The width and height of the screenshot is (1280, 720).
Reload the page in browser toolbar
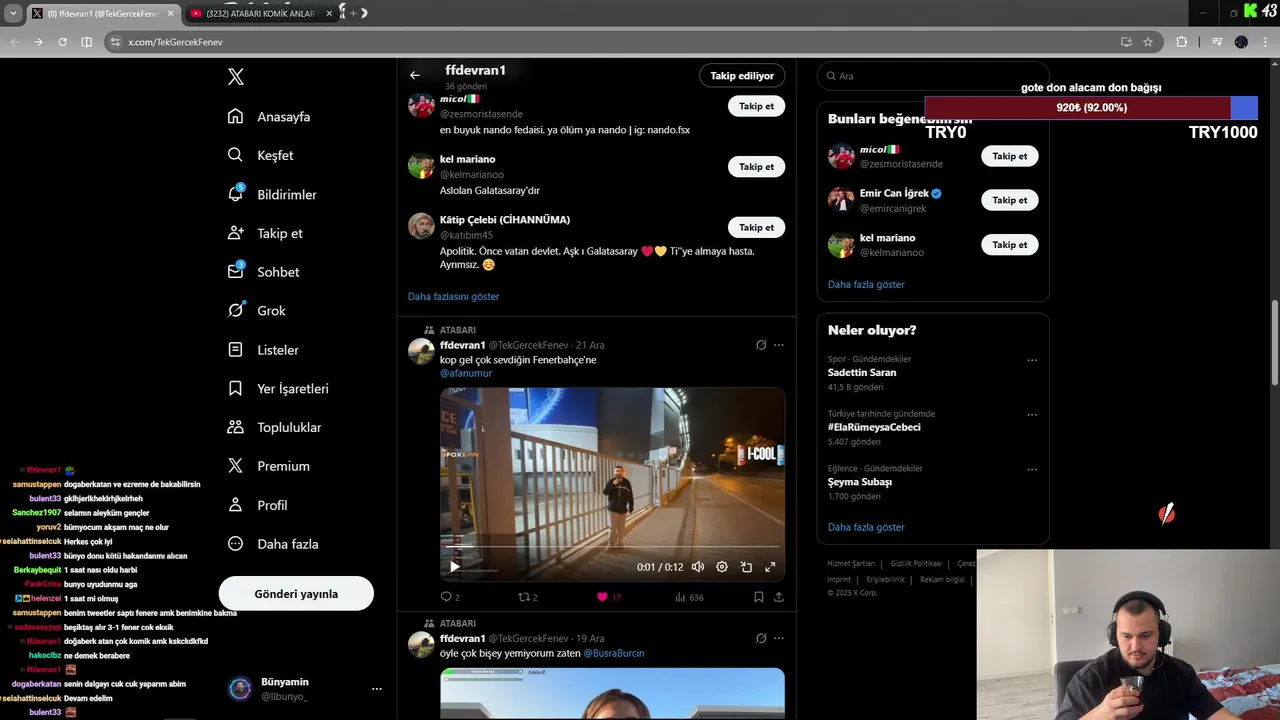click(x=62, y=42)
